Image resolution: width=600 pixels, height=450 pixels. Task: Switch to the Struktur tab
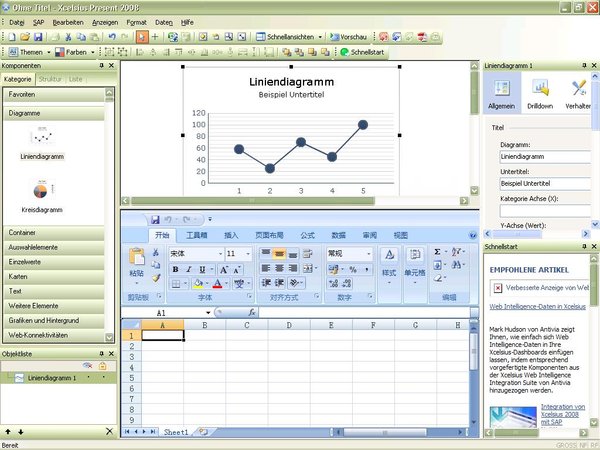[50, 79]
